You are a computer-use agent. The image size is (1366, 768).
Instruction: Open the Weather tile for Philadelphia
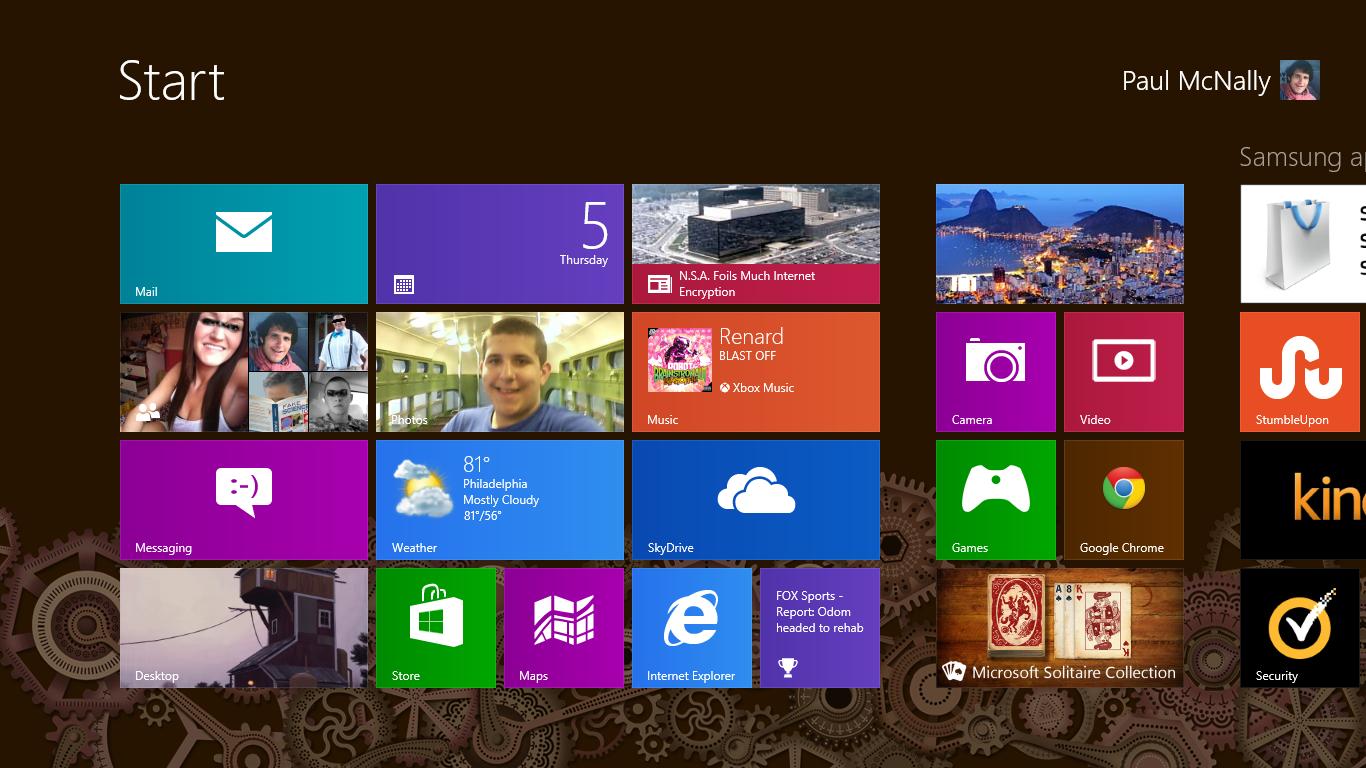pos(500,500)
